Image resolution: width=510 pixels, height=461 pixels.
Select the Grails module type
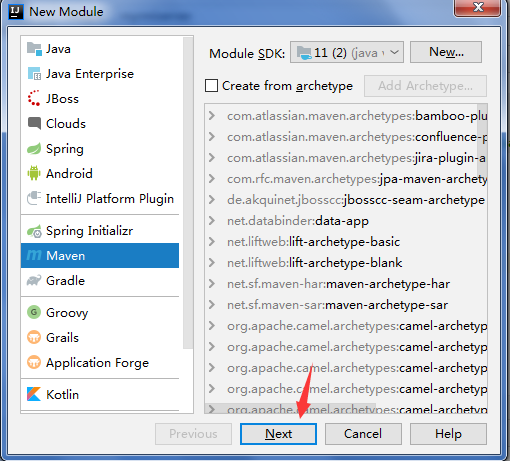coord(100,337)
